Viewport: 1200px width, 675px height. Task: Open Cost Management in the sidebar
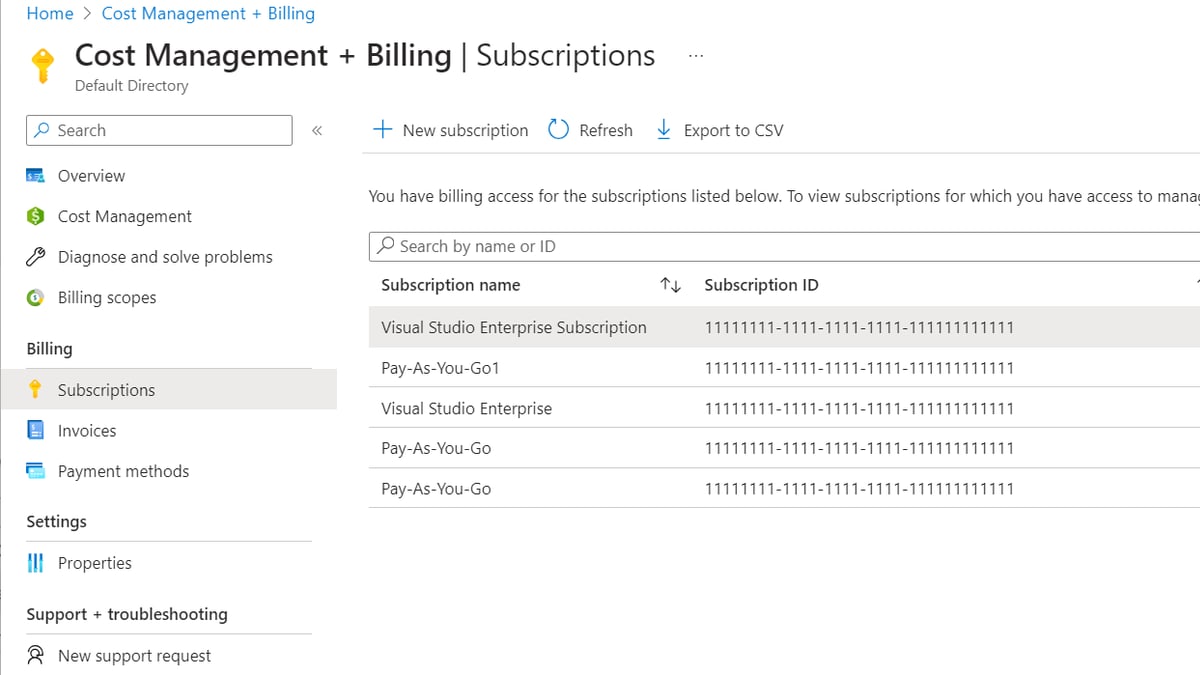(125, 216)
